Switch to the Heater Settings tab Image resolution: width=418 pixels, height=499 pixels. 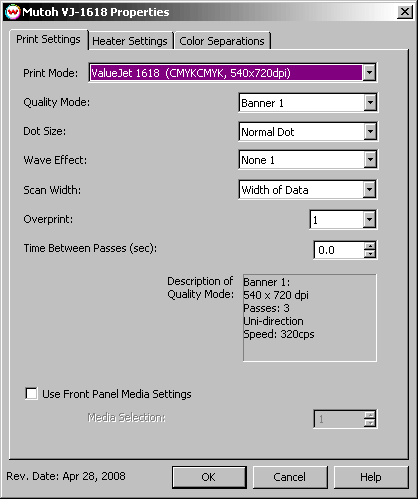[x=130, y=41]
